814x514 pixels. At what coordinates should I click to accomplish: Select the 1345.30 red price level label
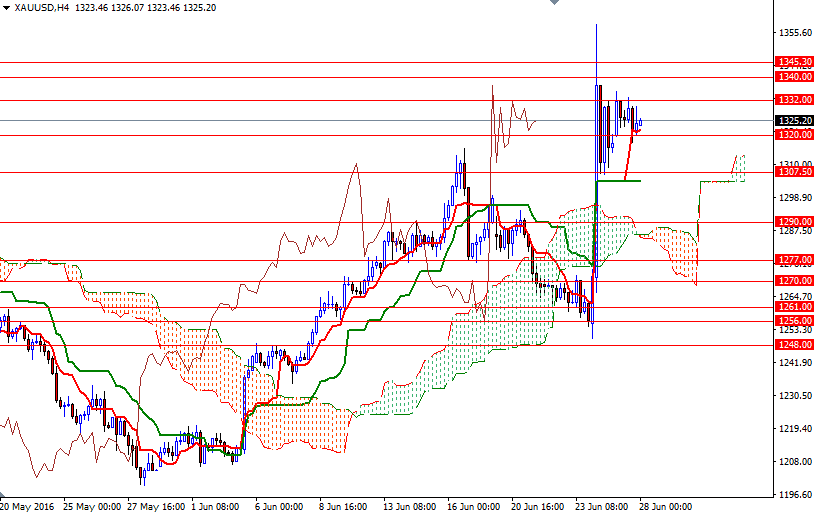(793, 62)
